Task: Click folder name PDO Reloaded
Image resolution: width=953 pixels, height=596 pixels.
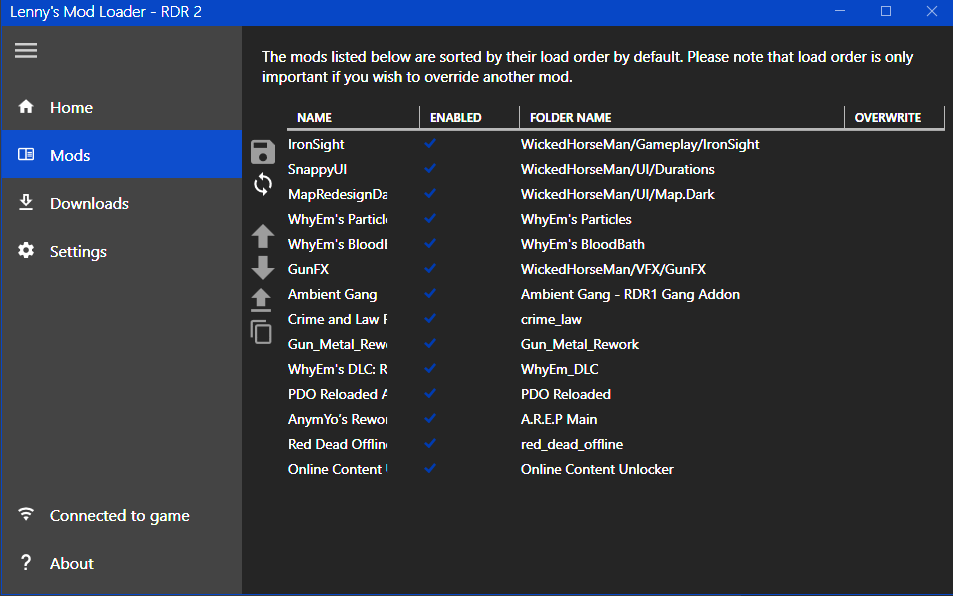Action: click(x=566, y=394)
